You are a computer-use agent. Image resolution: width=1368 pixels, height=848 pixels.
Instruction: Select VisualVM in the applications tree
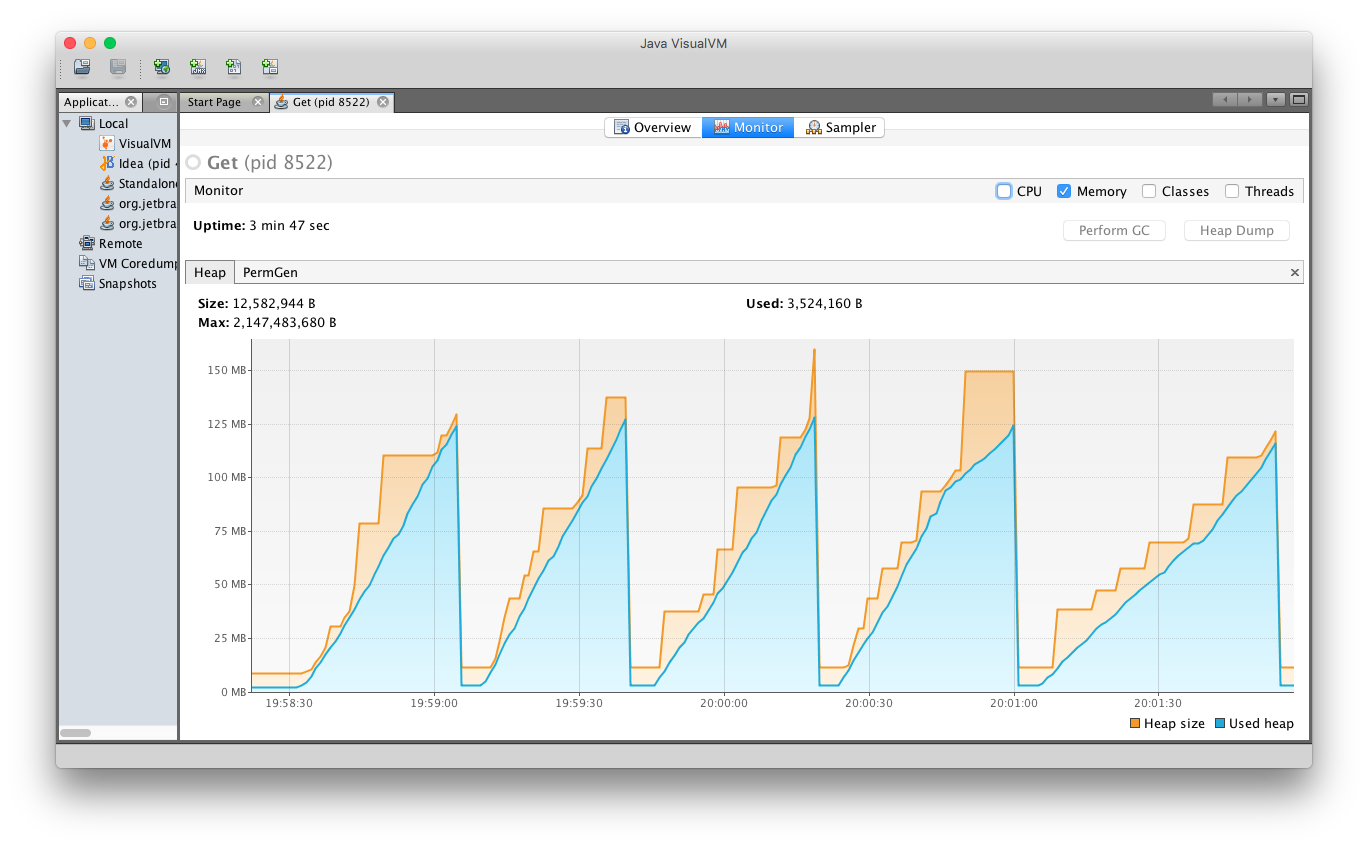click(x=144, y=144)
